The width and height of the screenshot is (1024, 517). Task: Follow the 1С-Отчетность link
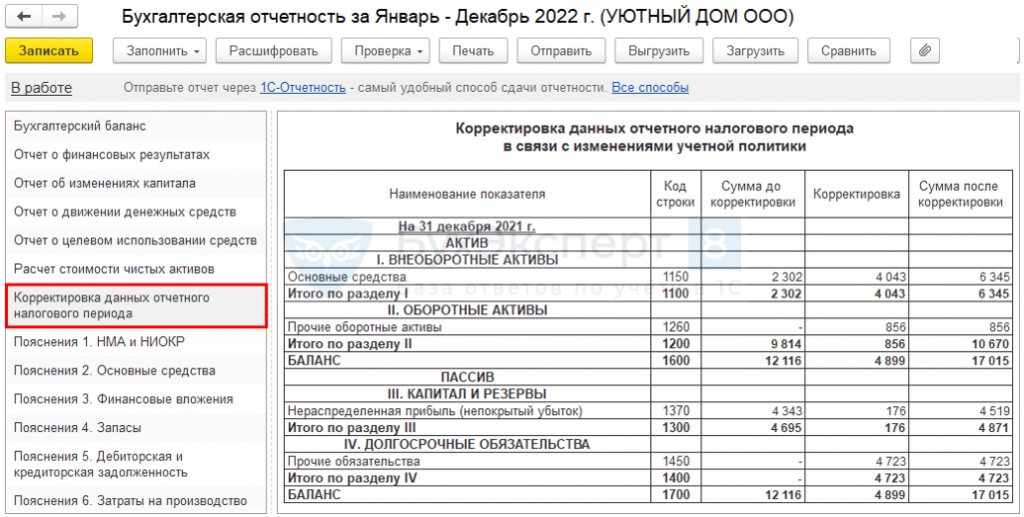tap(303, 87)
